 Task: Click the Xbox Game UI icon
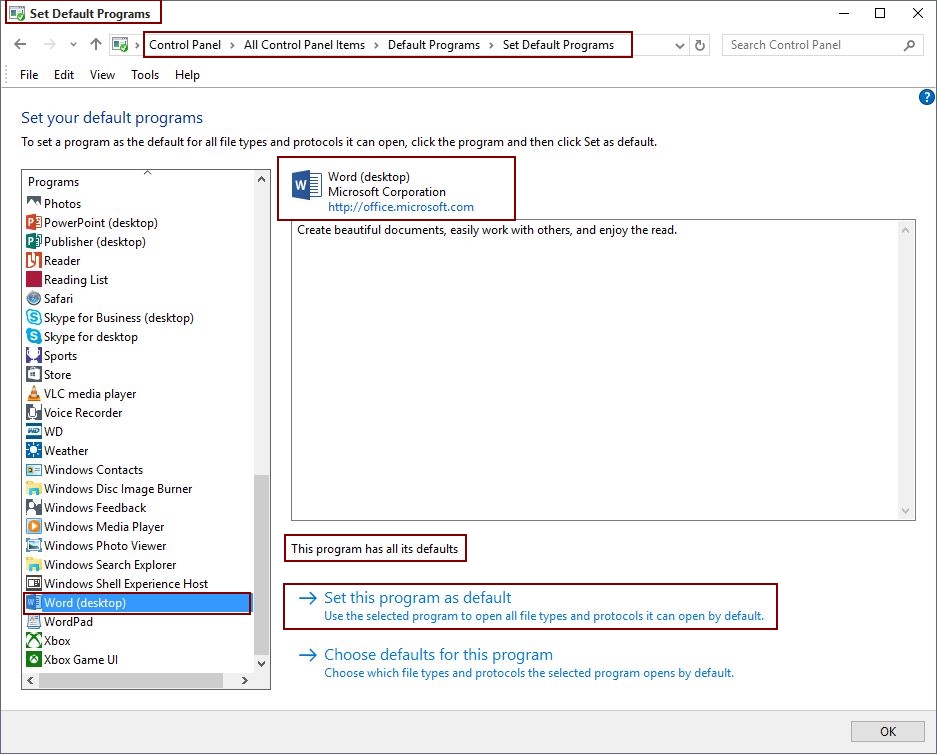pos(34,660)
